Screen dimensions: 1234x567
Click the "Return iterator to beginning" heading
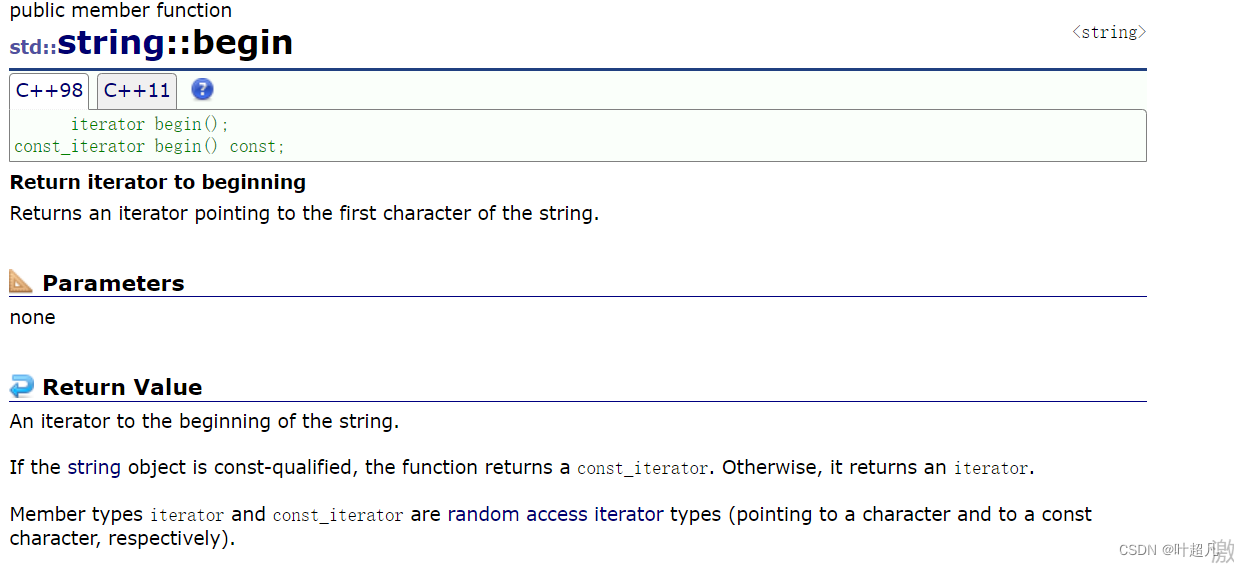157,182
